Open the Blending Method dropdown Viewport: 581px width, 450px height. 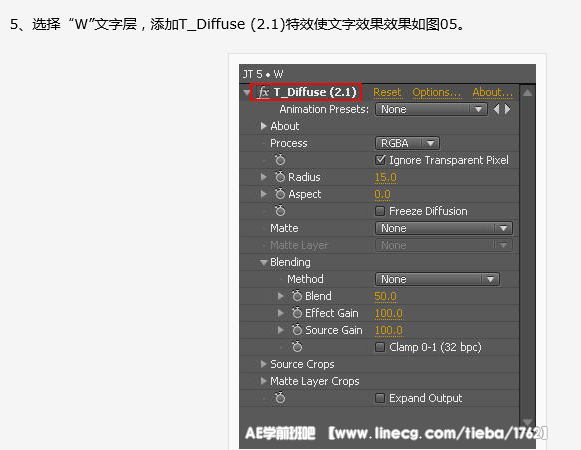(x=438, y=279)
